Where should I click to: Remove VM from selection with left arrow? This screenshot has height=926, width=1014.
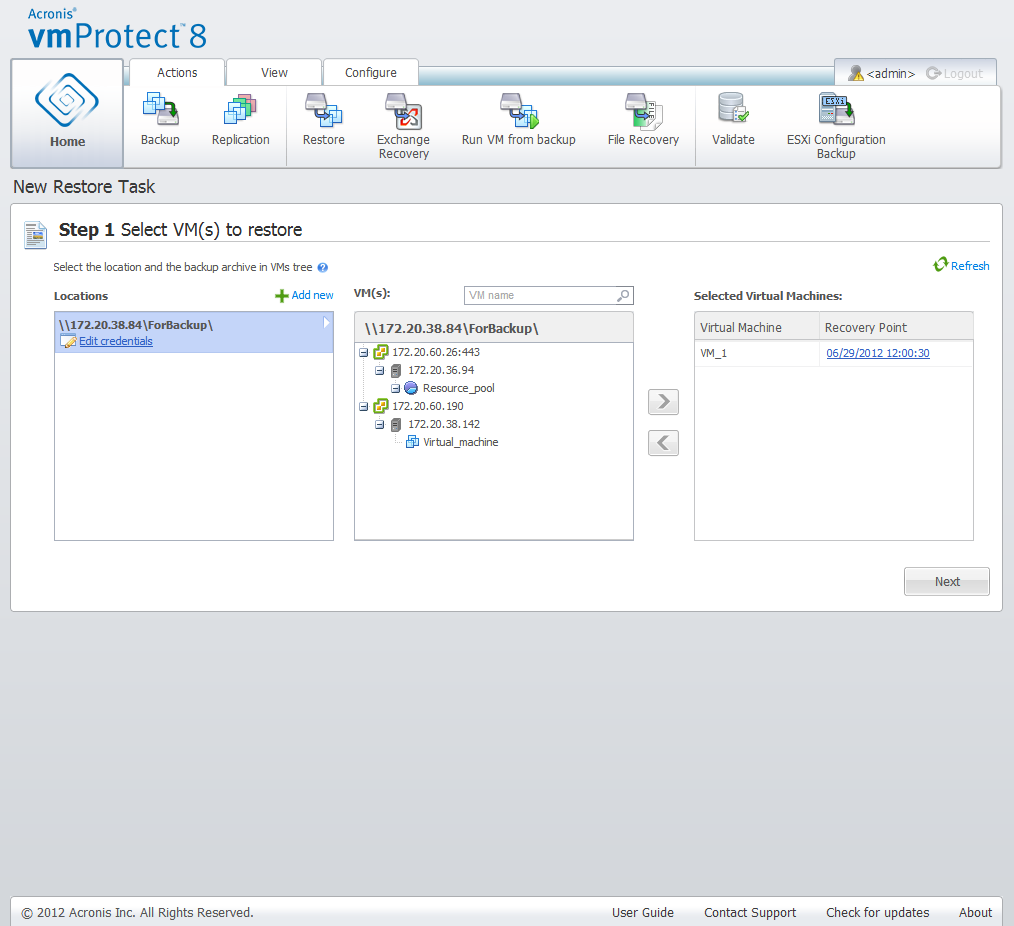pos(663,443)
